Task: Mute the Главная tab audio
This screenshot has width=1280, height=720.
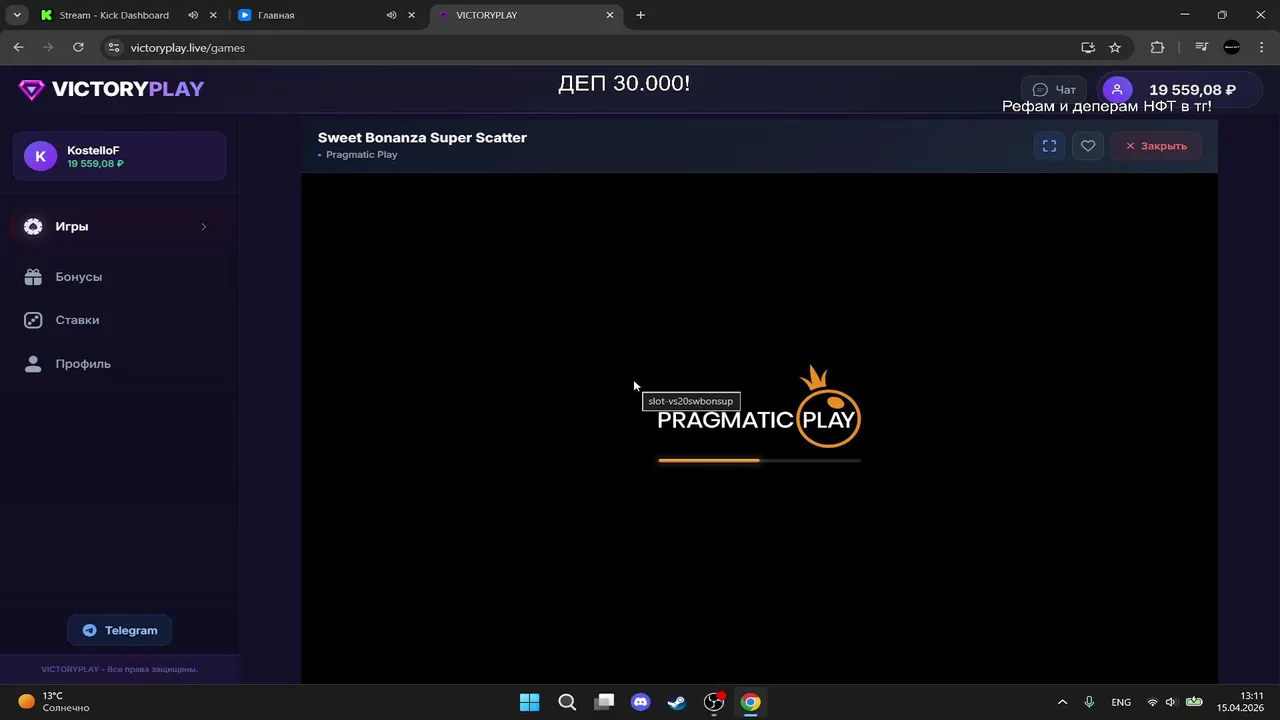Action: pos(391,15)
